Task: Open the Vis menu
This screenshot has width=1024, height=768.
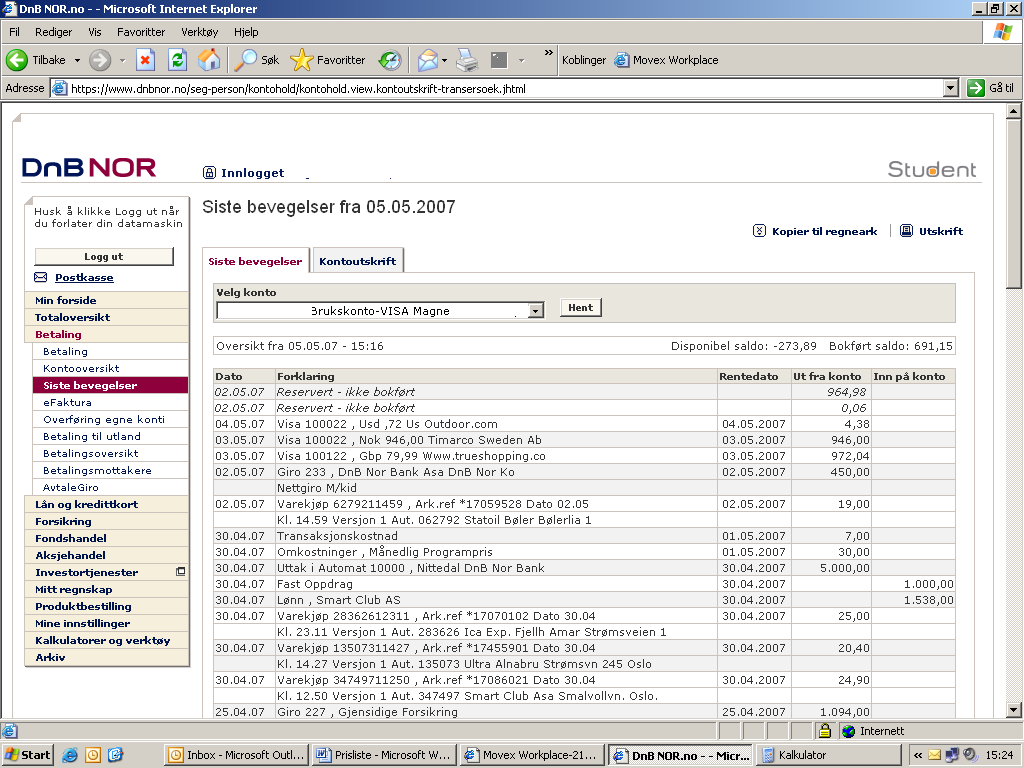Action: pyautogui.click(x=95, y=32)
